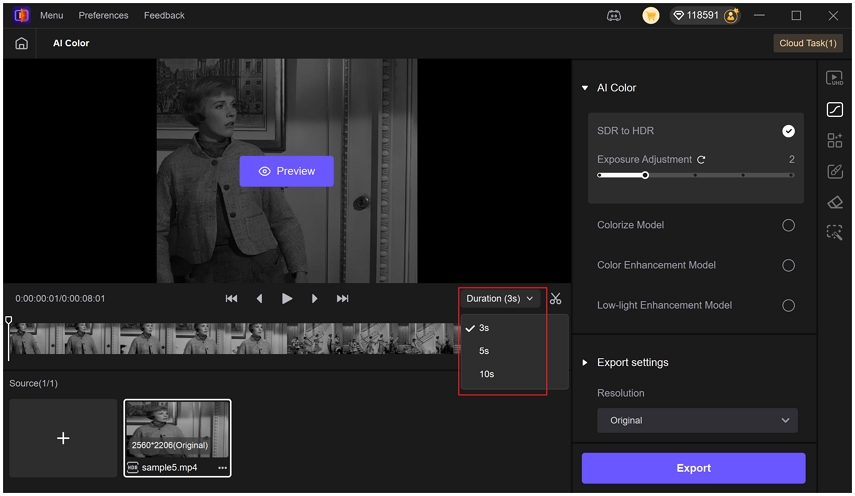Open the Feedback menu
855x496 pixels.
[164, 15]
